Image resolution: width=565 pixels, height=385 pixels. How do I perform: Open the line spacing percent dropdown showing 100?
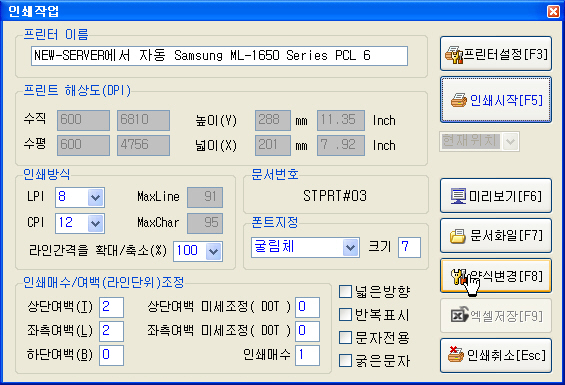[x=213, y=251]
